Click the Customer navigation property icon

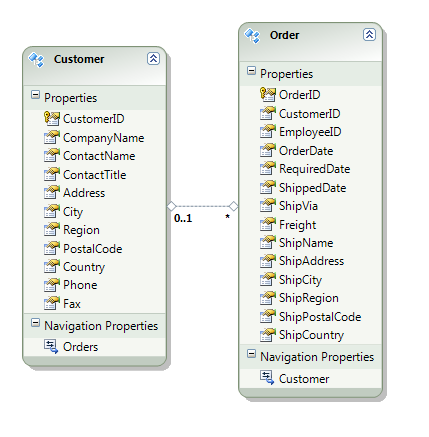267,378
